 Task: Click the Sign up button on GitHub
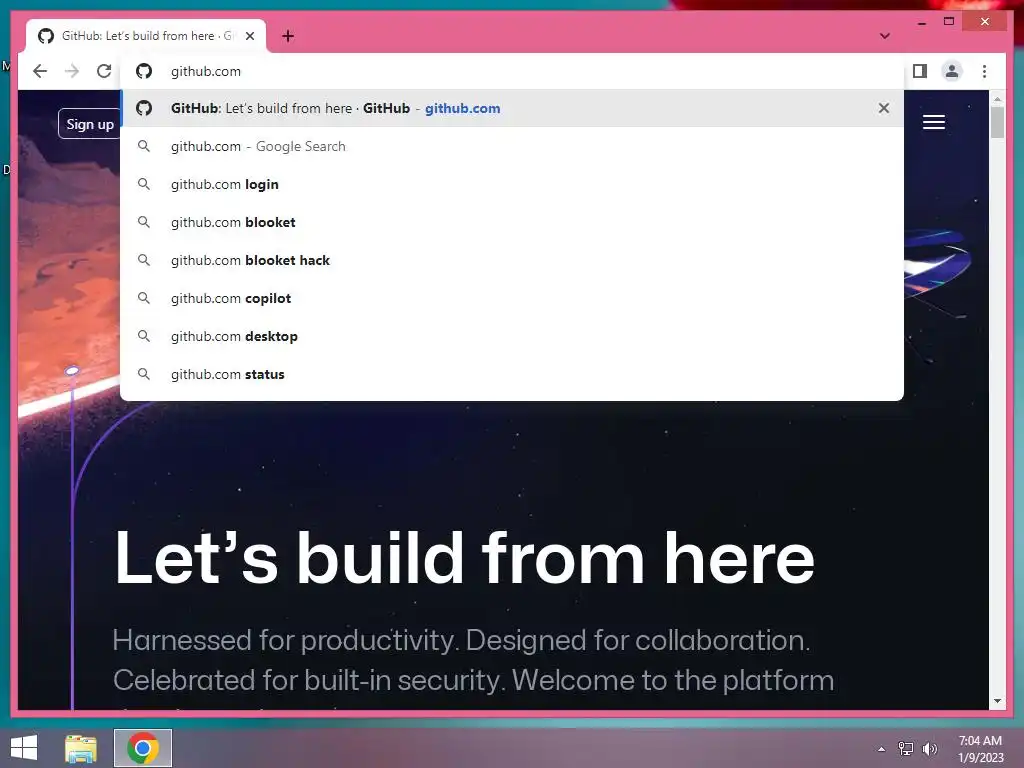point(89,124)
